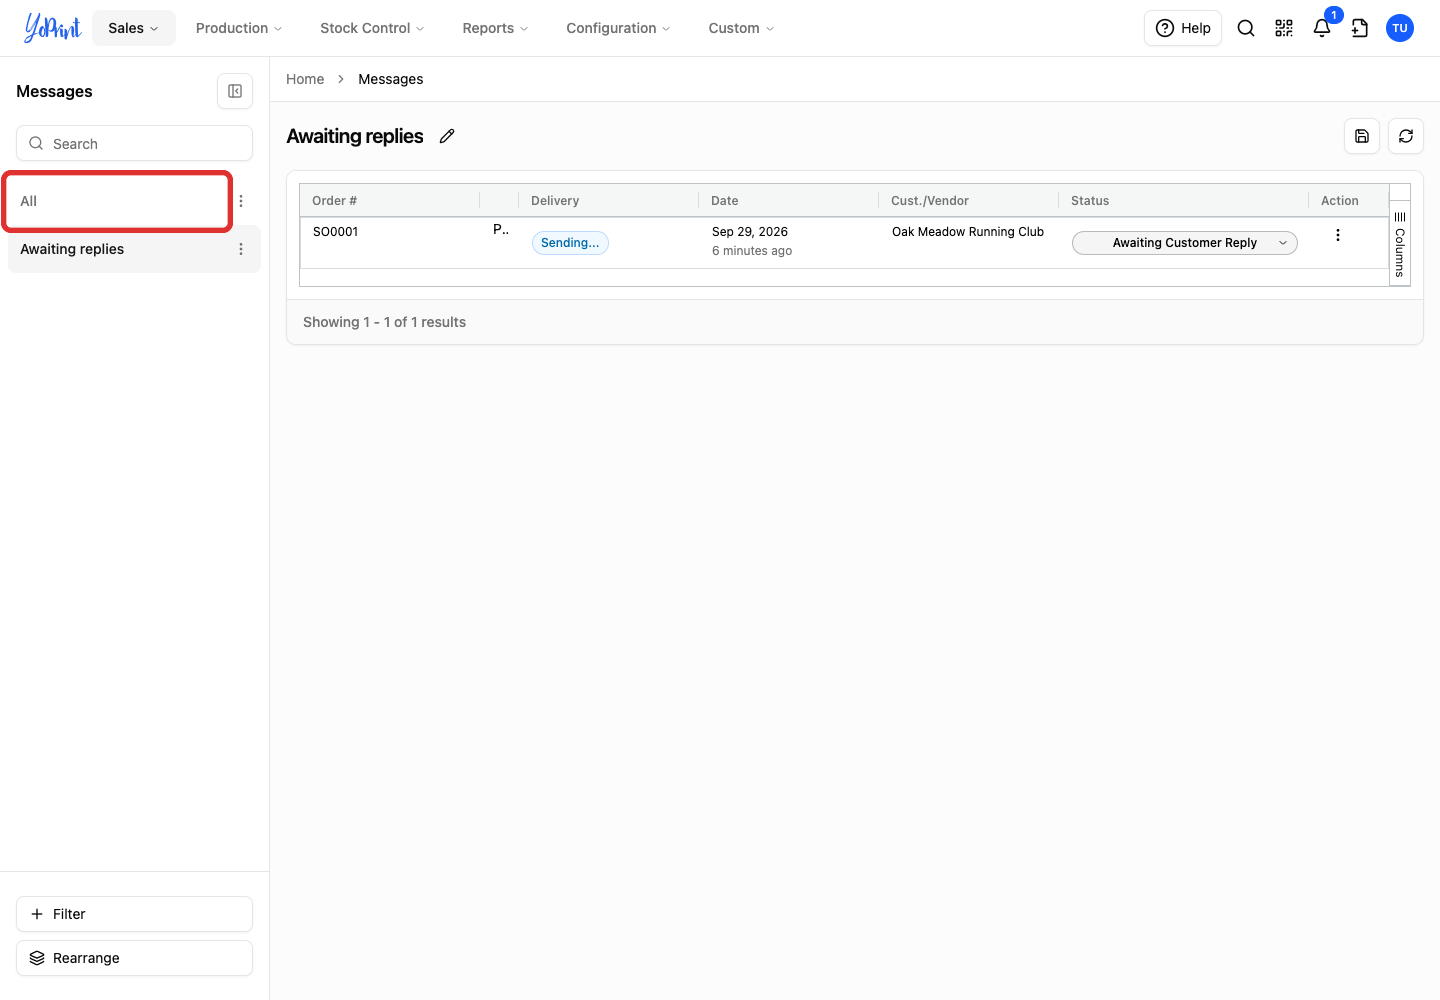Viewport: 1440px width, 1000px height.
Task: Click the YoPrint logo
Action: [52, 28]
